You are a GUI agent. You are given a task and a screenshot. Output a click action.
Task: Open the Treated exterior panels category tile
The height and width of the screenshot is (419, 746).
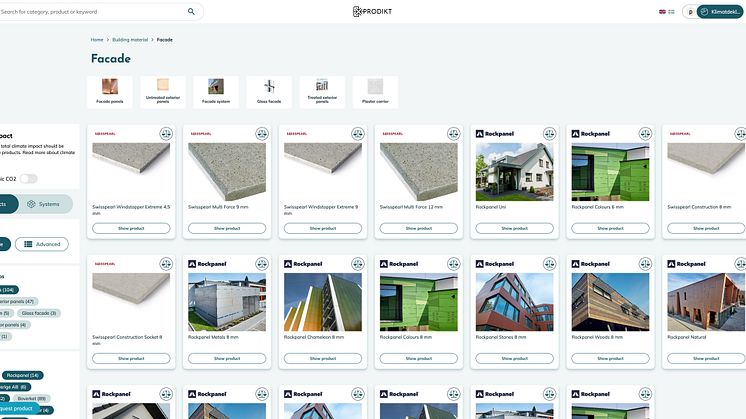click(x=322, y=92)
